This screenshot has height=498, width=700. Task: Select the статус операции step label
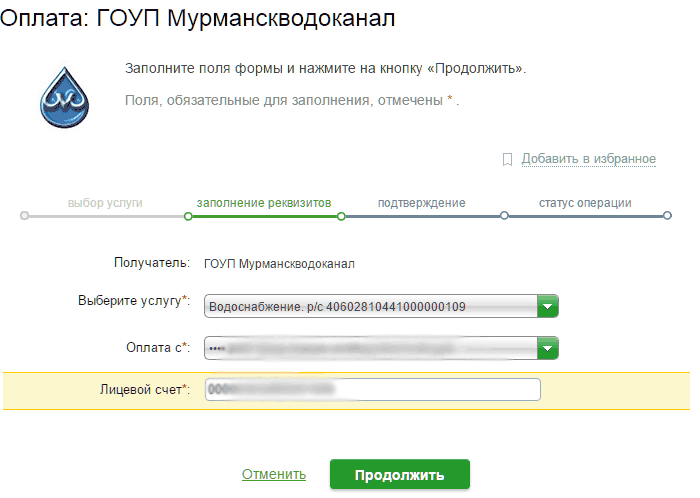point(585,203)
